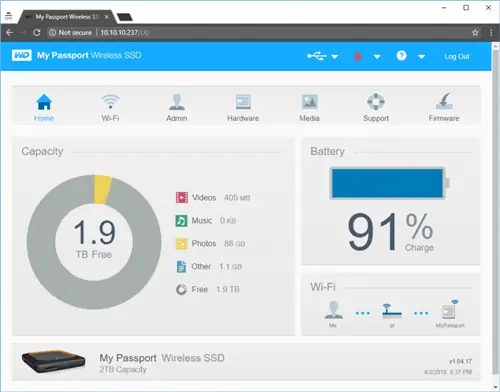Select the Admin person icon
Viewport: 500px width, 392px height.
point(177,102)
